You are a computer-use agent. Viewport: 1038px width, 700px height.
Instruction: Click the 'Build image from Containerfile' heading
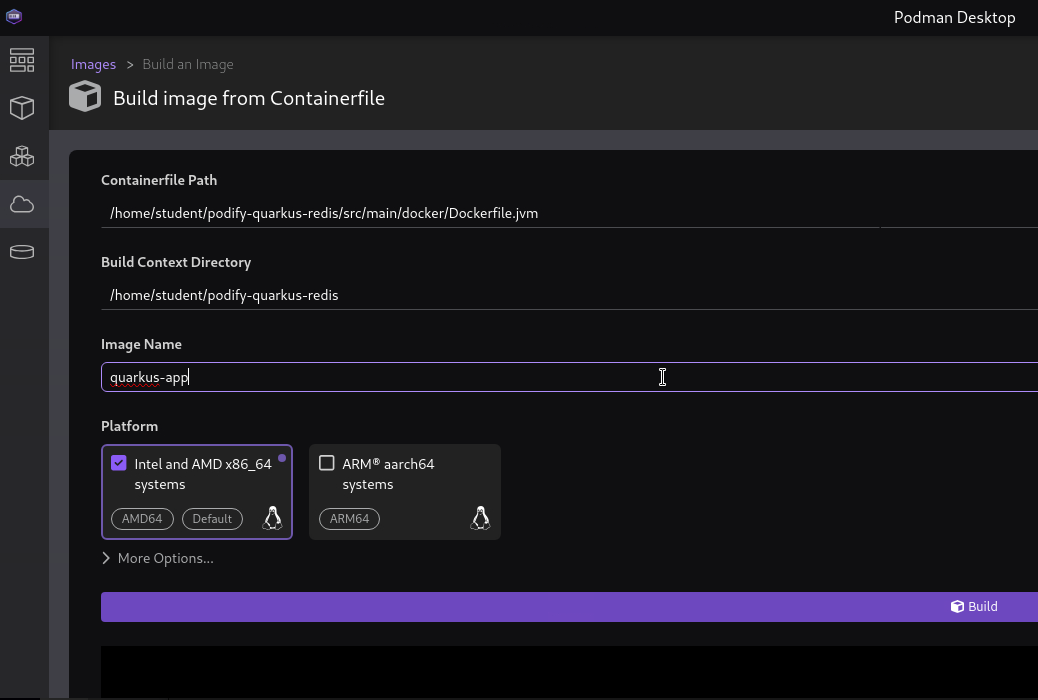pos(249,98)
